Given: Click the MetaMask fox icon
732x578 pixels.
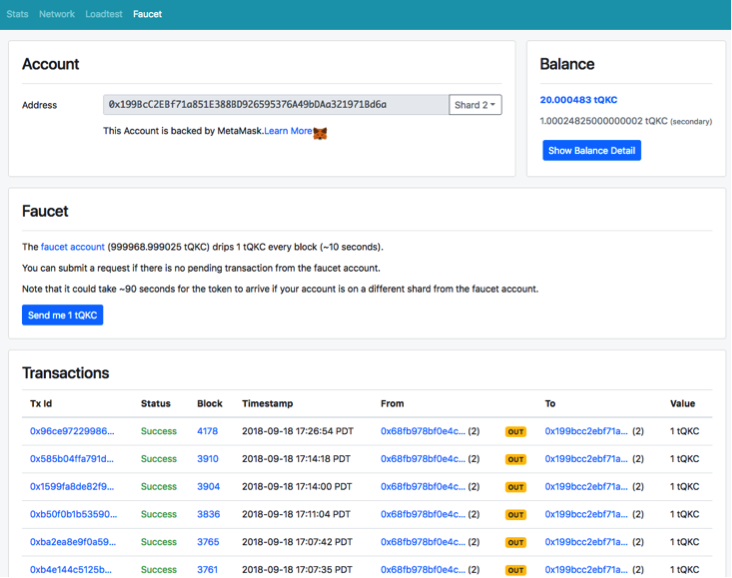Looking at the screenshot, I should point(320,133).
